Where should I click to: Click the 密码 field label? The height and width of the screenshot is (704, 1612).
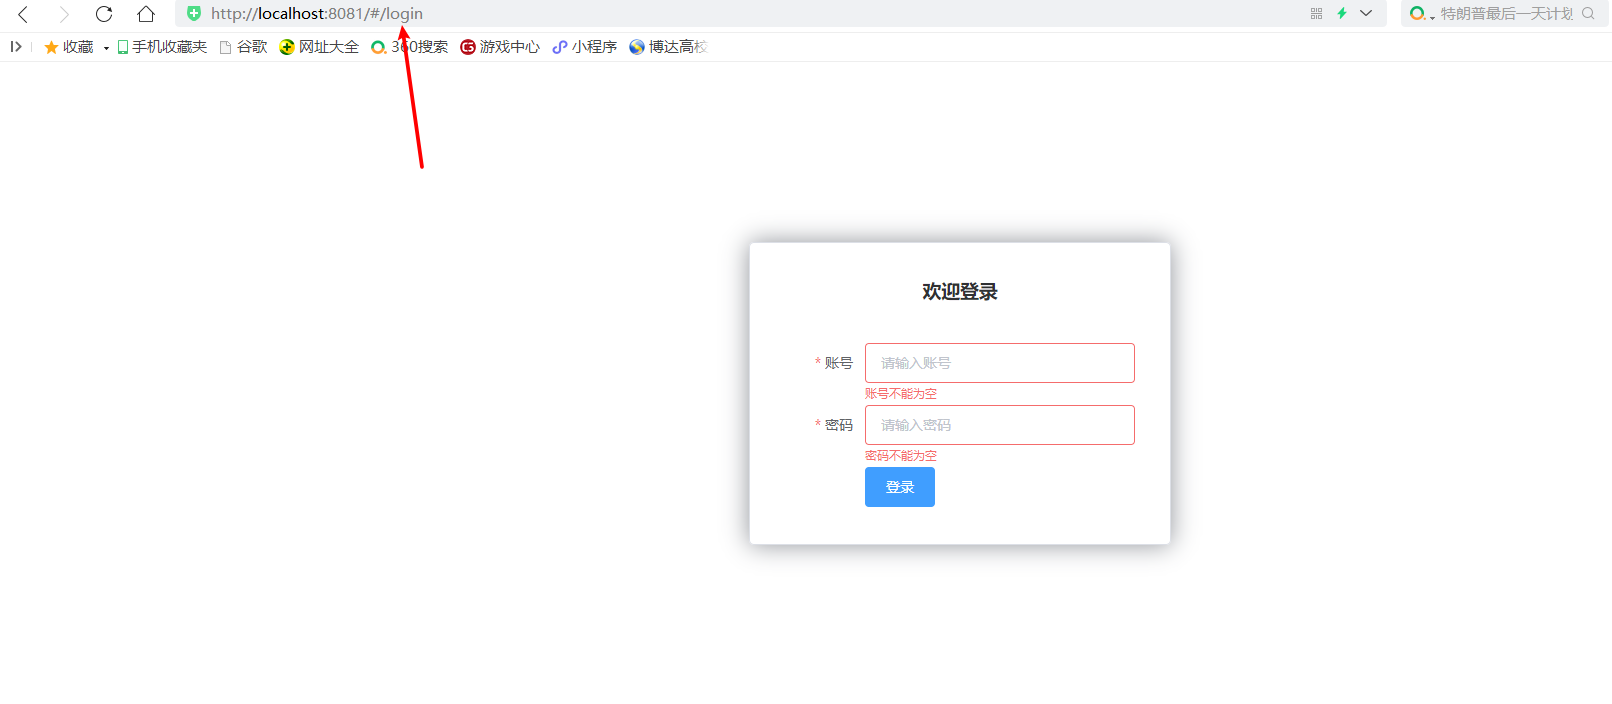(839, 425)
